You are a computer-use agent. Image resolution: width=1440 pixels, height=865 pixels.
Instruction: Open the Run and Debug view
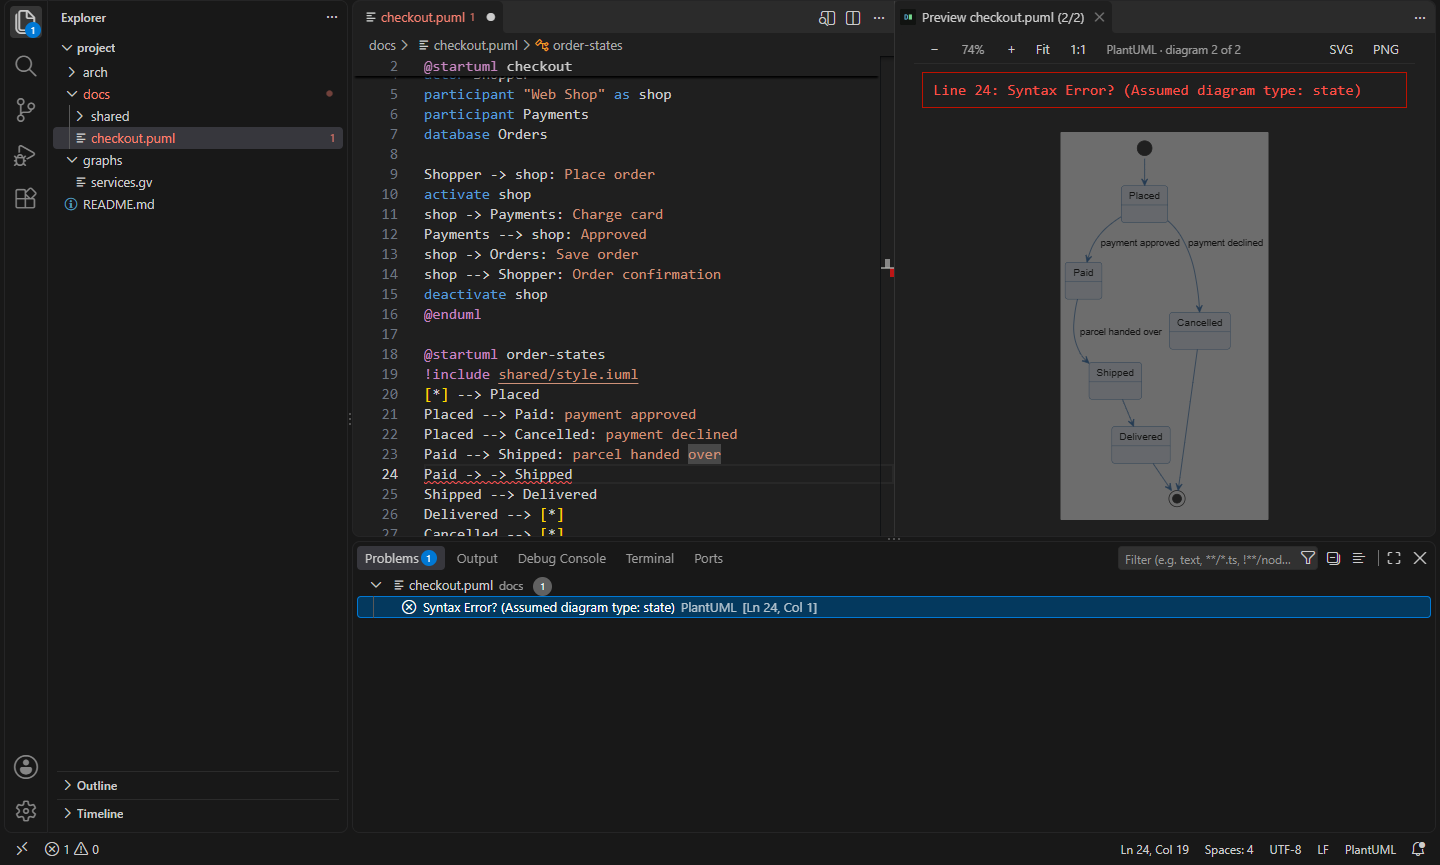tap(26, 155)
